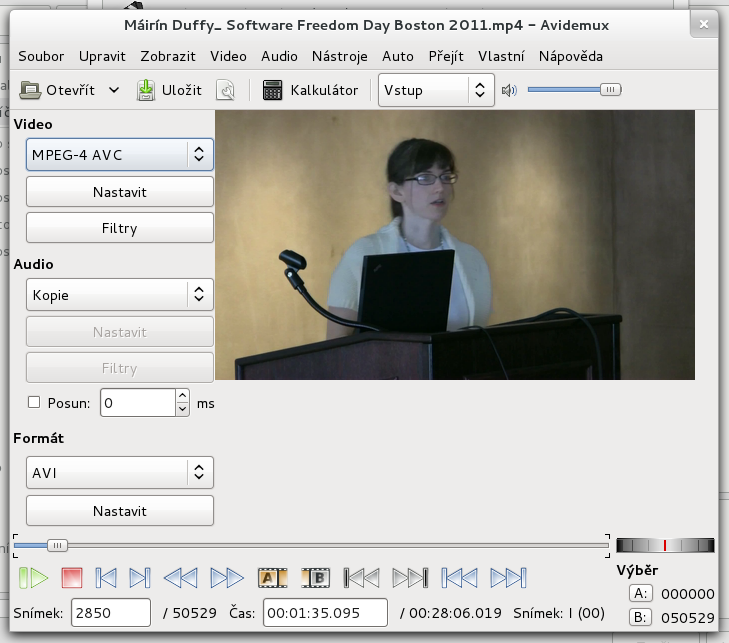Set selection marker A
This screenshot has height=643, width=729.
(272, 578)
